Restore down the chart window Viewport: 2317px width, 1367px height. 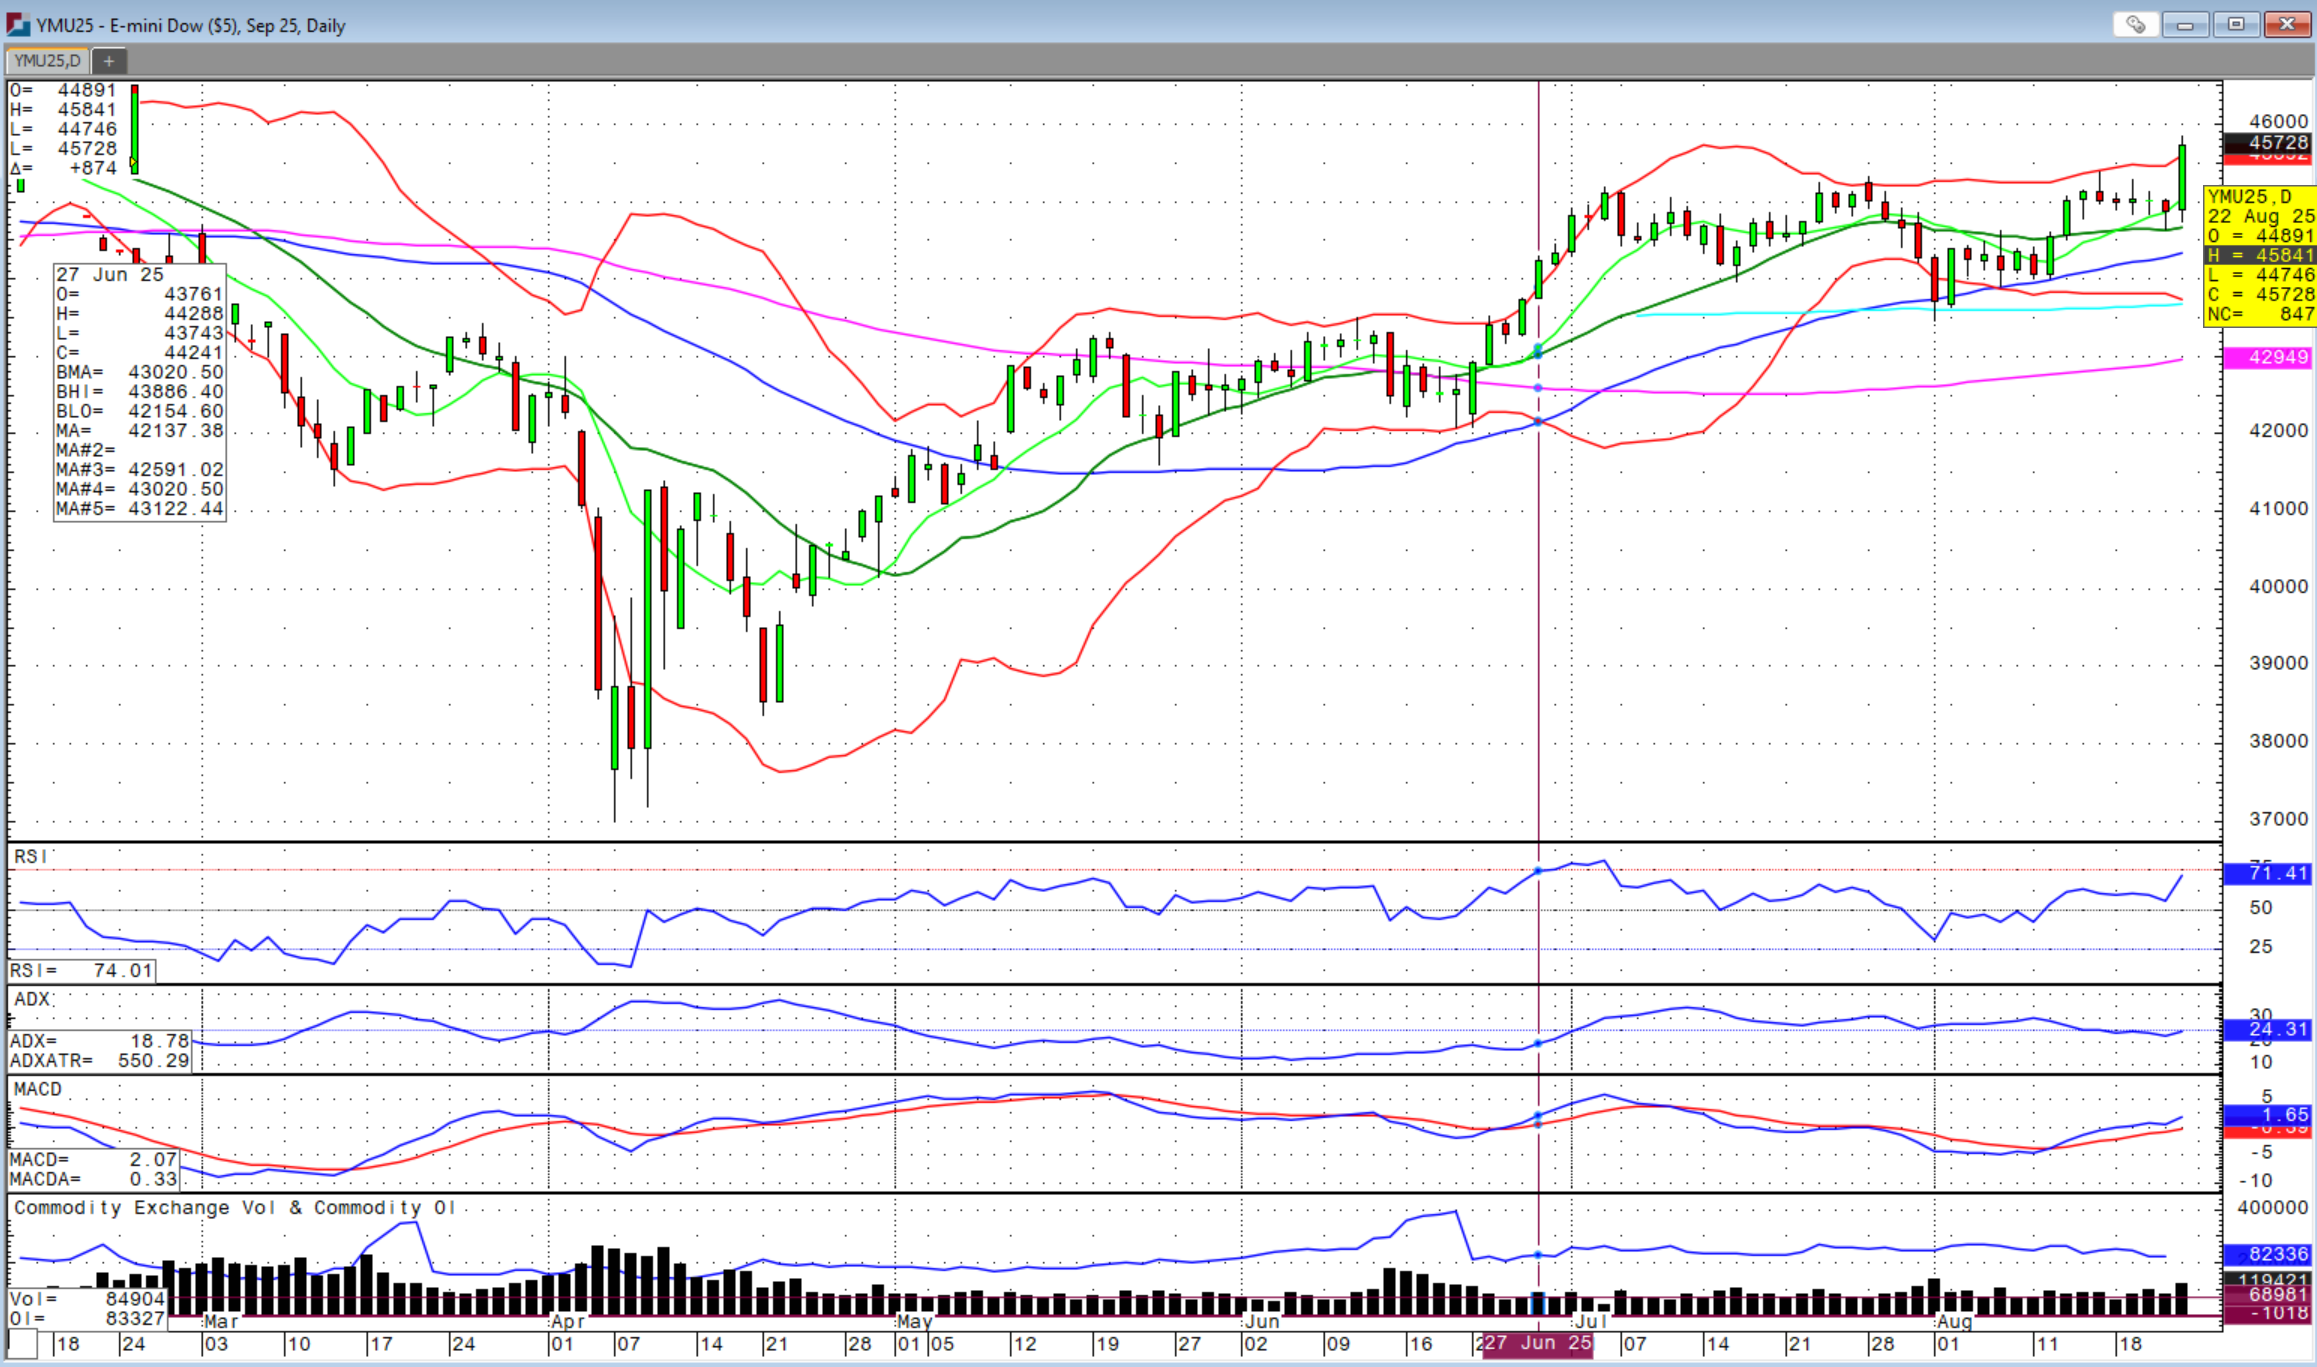pyautogui.click(x=2236, y=24)
